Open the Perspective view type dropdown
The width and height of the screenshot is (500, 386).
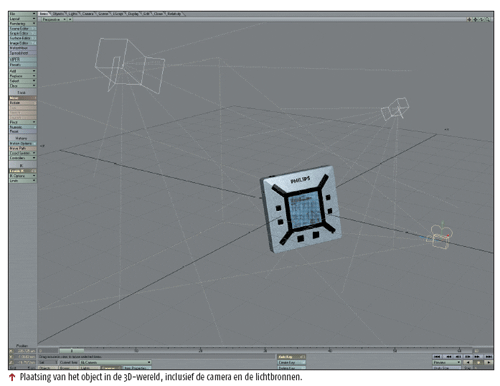click(54, 19)
